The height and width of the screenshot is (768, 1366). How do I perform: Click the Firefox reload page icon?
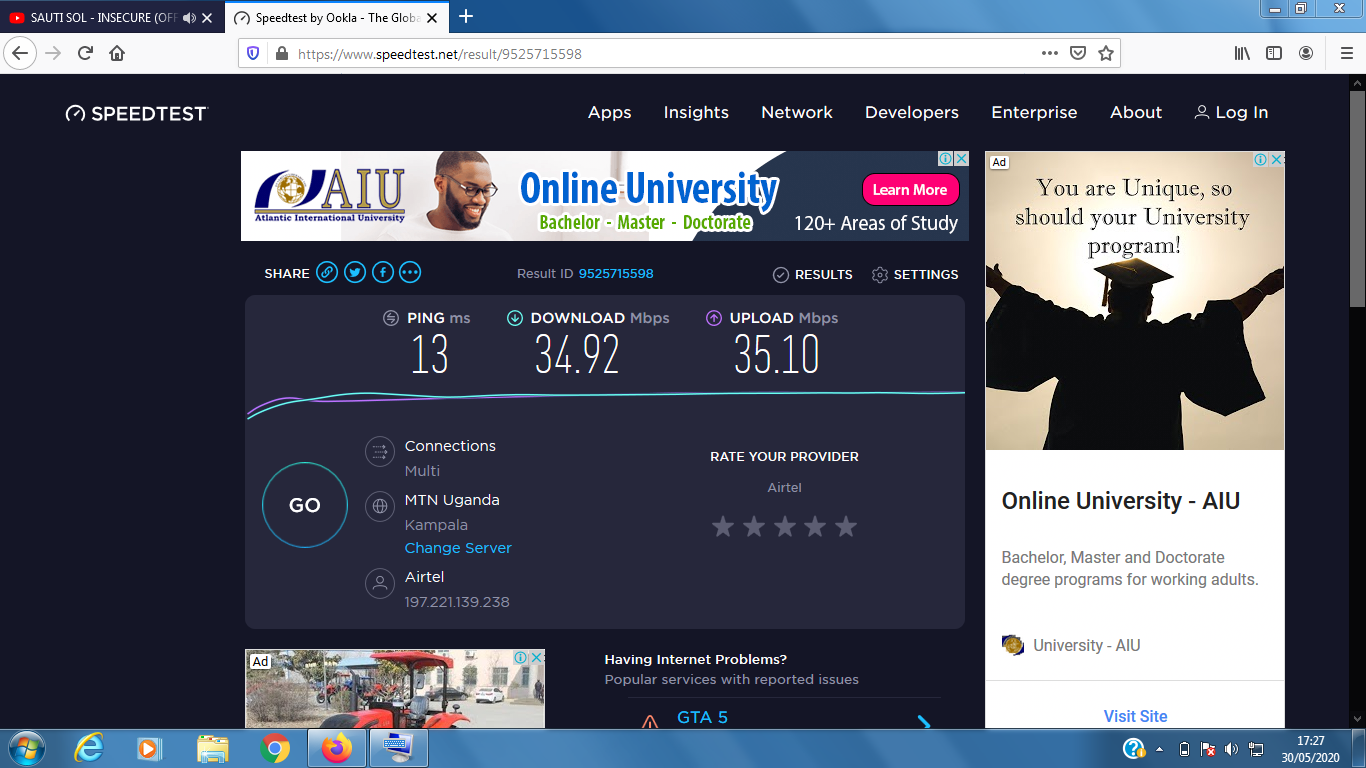click(85, 54)
